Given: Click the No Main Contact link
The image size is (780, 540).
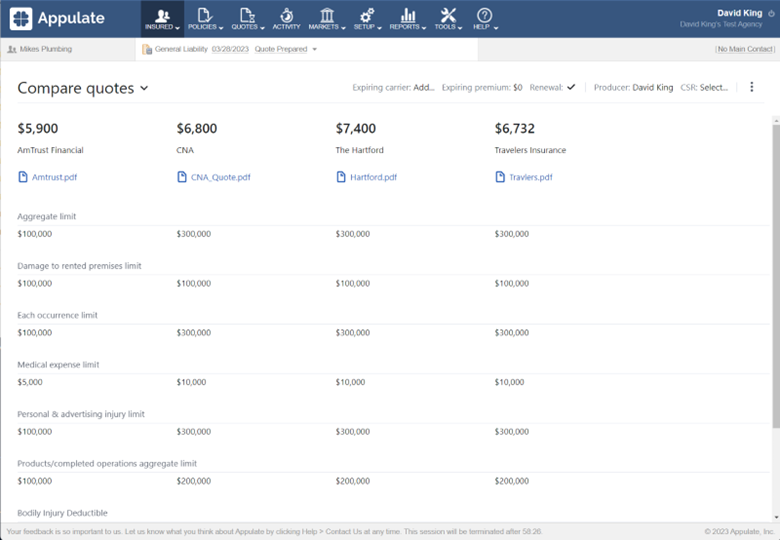Looking at the screenshot, I should (x=745, y=49).
